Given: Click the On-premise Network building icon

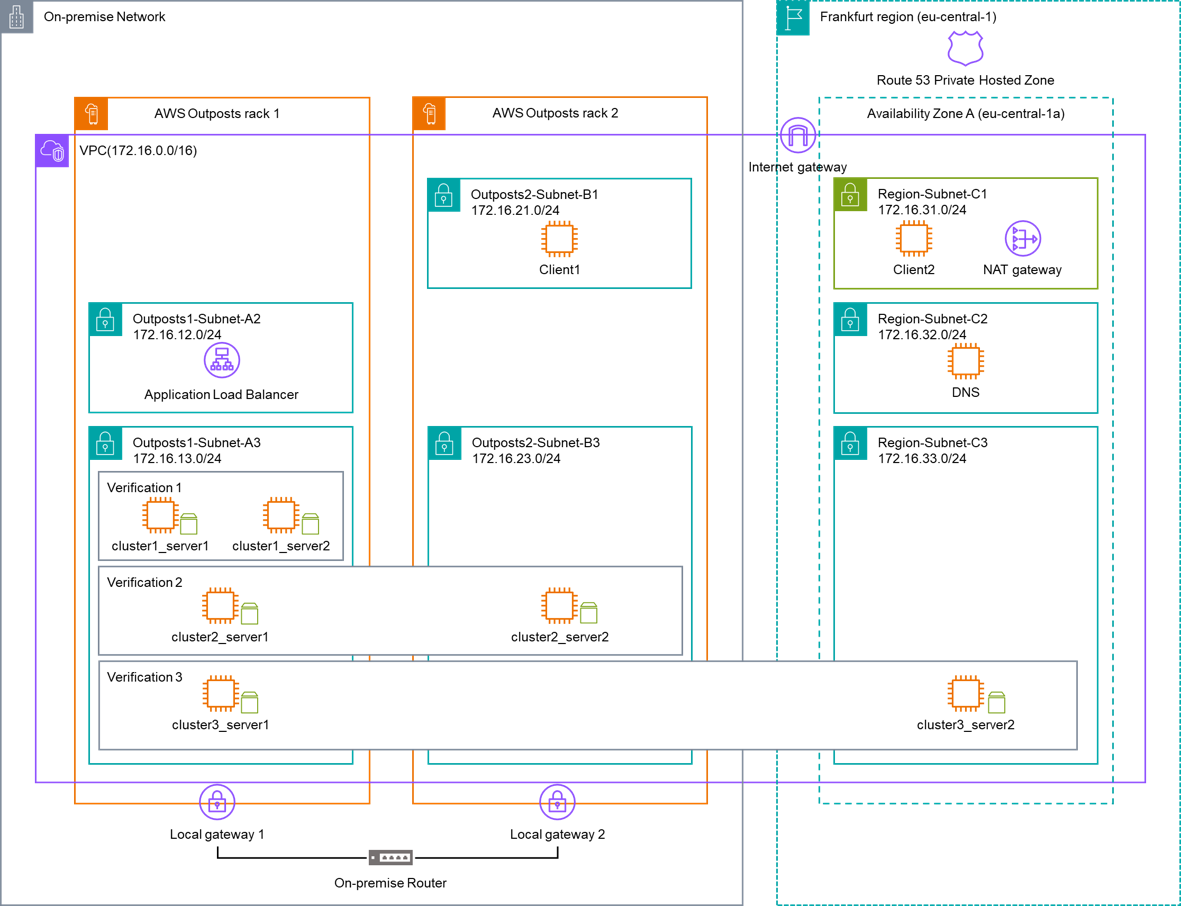Looking at the screenshot, I should click(x=17, y=17).
